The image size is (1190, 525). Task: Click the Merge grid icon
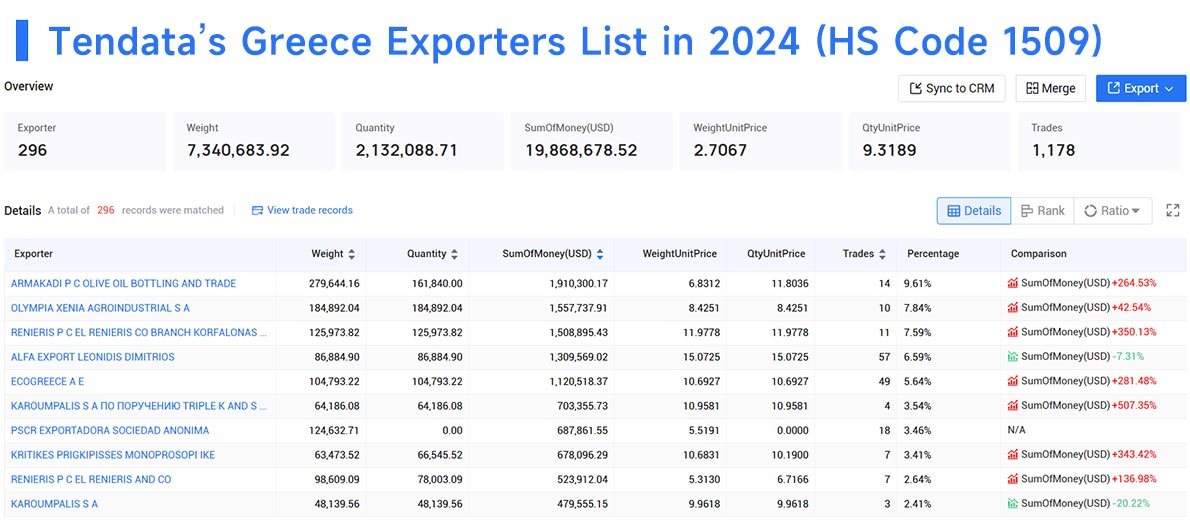(x=1031, y=88)
